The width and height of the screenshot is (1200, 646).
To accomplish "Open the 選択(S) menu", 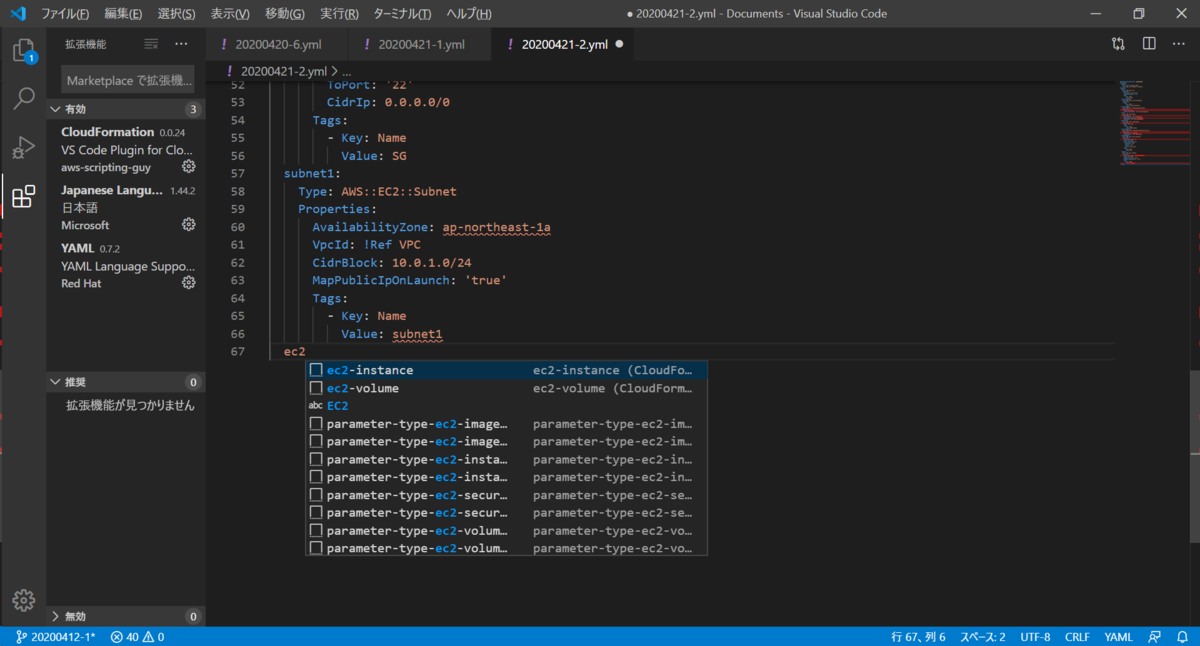I will point(176,14).
